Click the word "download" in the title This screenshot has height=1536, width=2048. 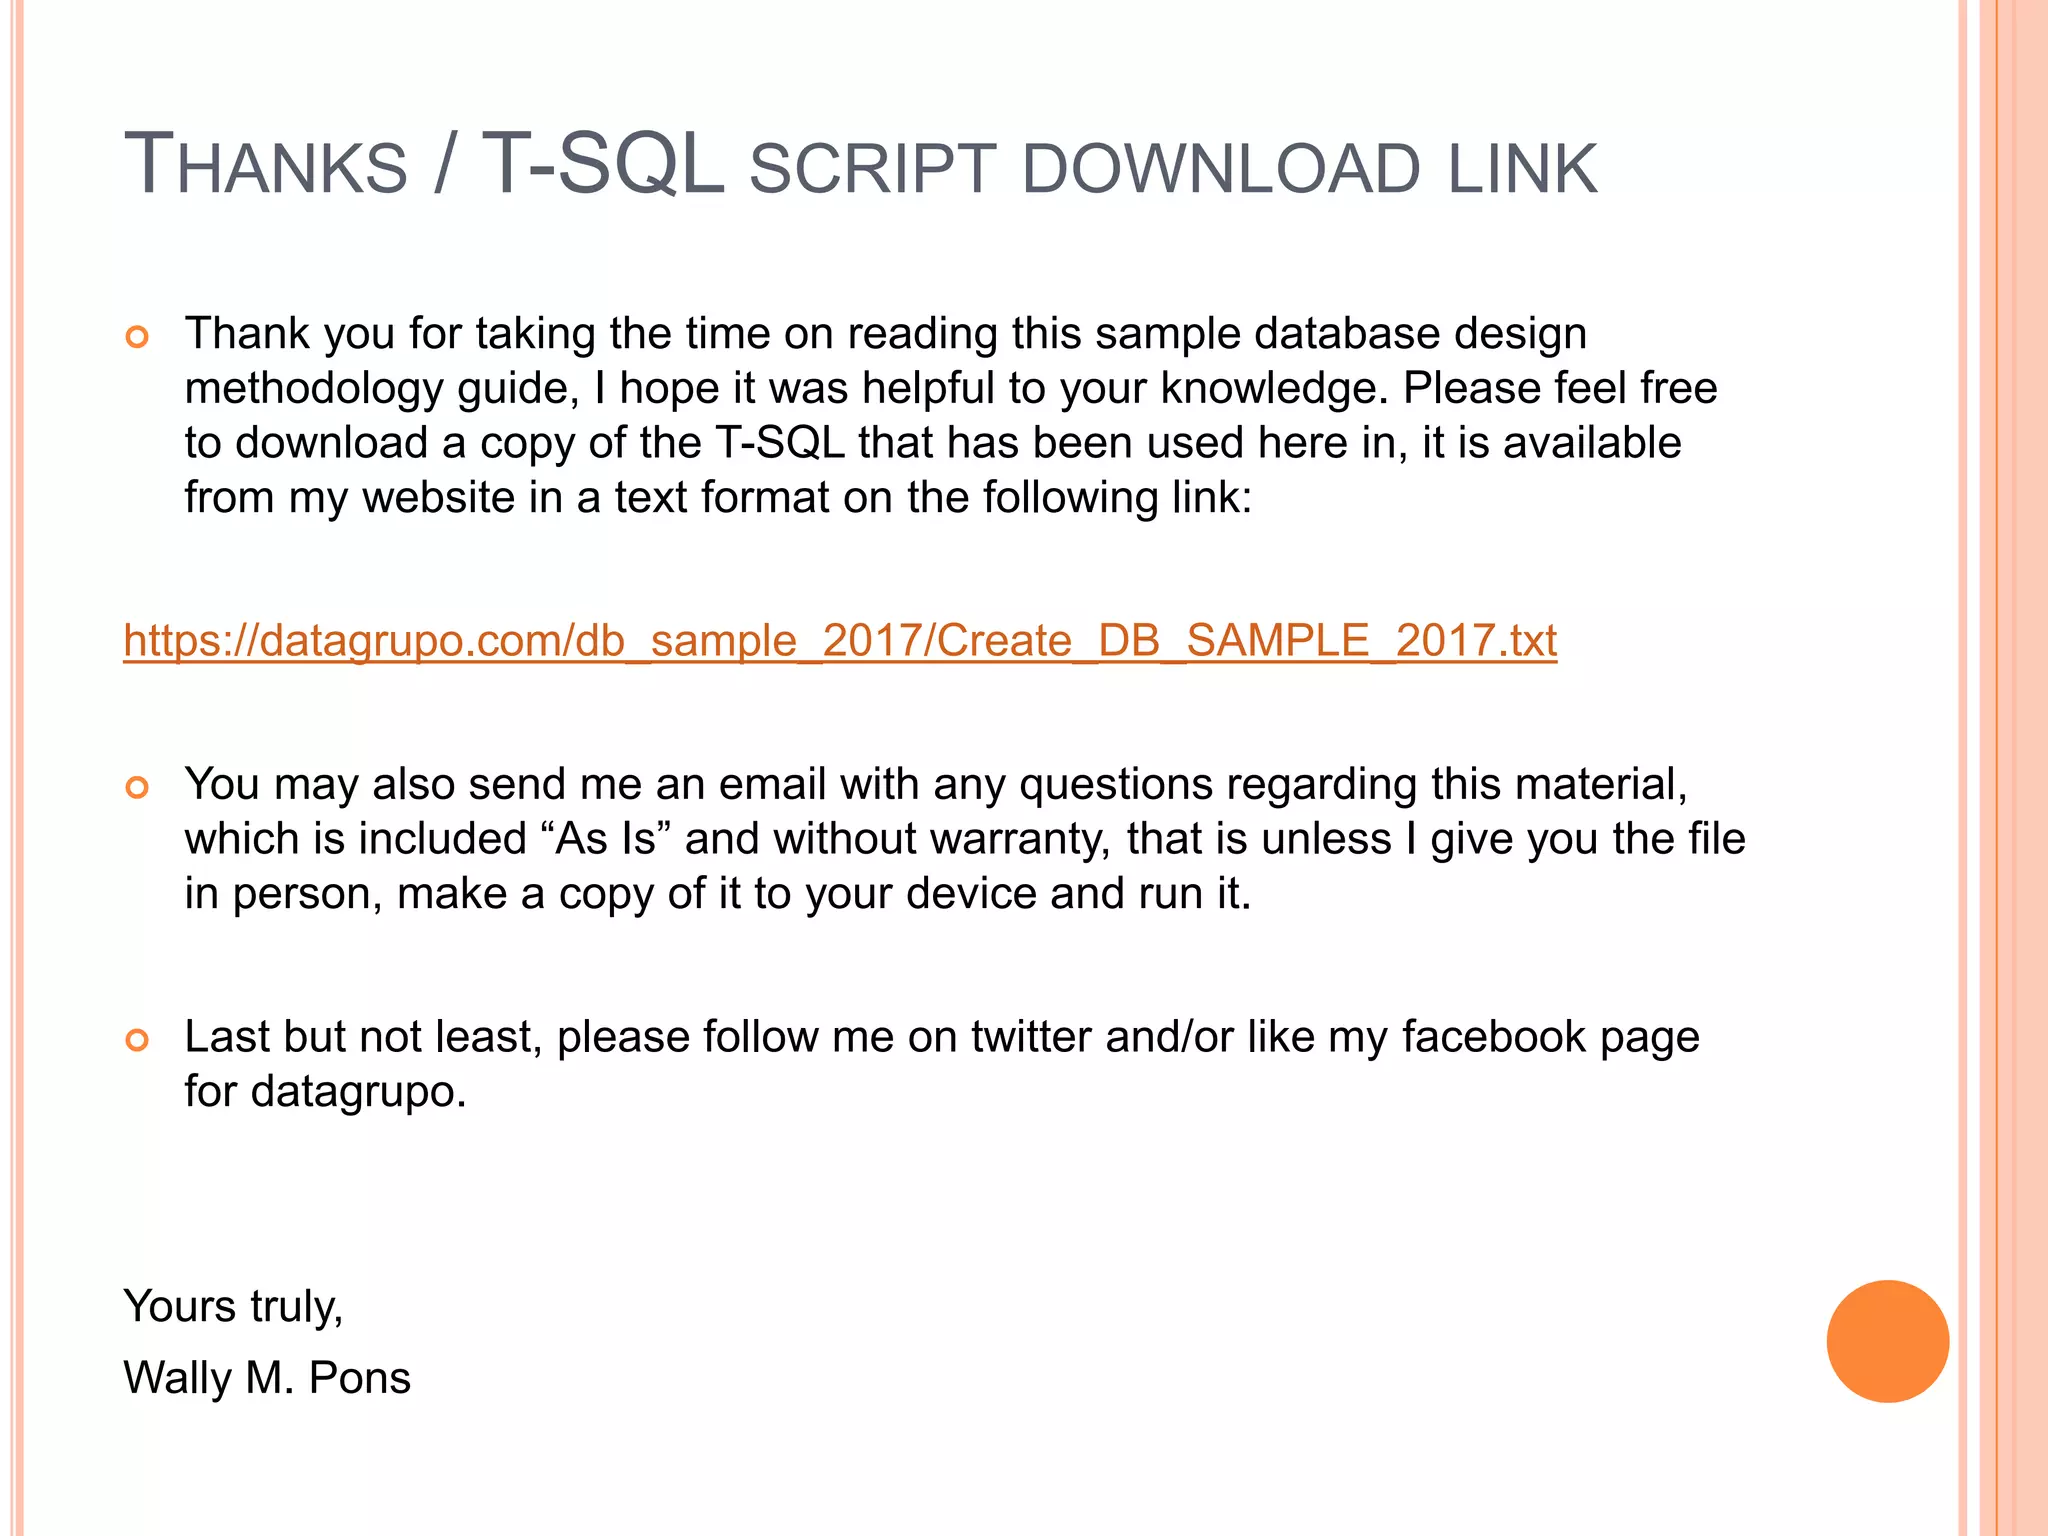point(1220,168)
